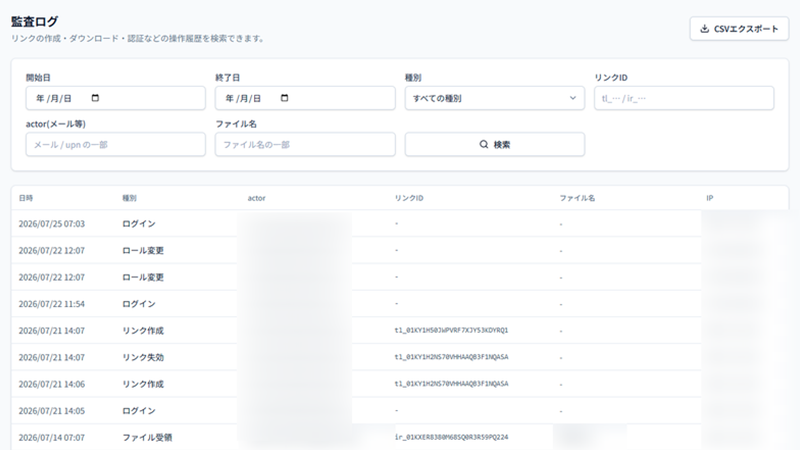Screen dimensions: 800x450
Task: Select the ファイル受領 type cell
Action: [147, 437]
